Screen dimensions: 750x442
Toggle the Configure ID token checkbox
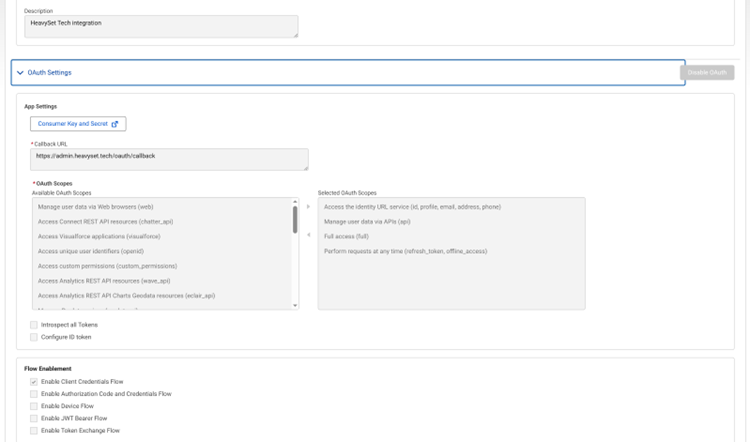[33, 337]
